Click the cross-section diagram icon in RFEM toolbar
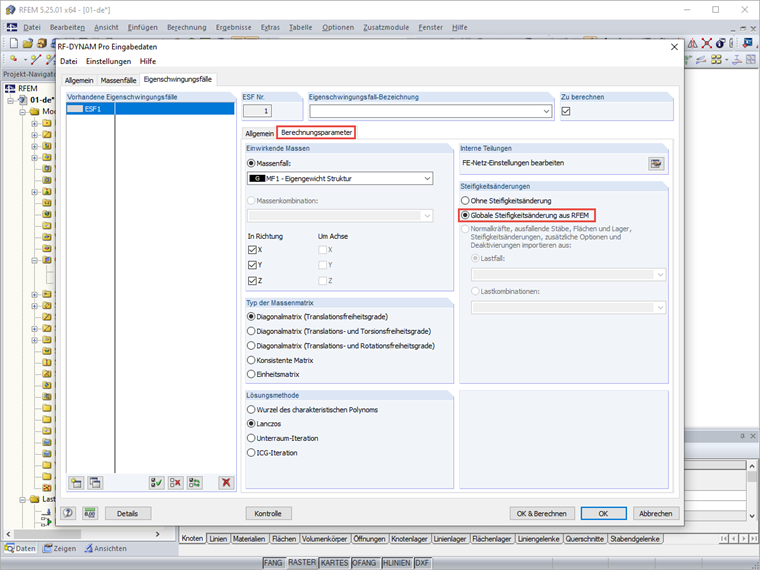760x570 pixels. [x=737, y=60]
